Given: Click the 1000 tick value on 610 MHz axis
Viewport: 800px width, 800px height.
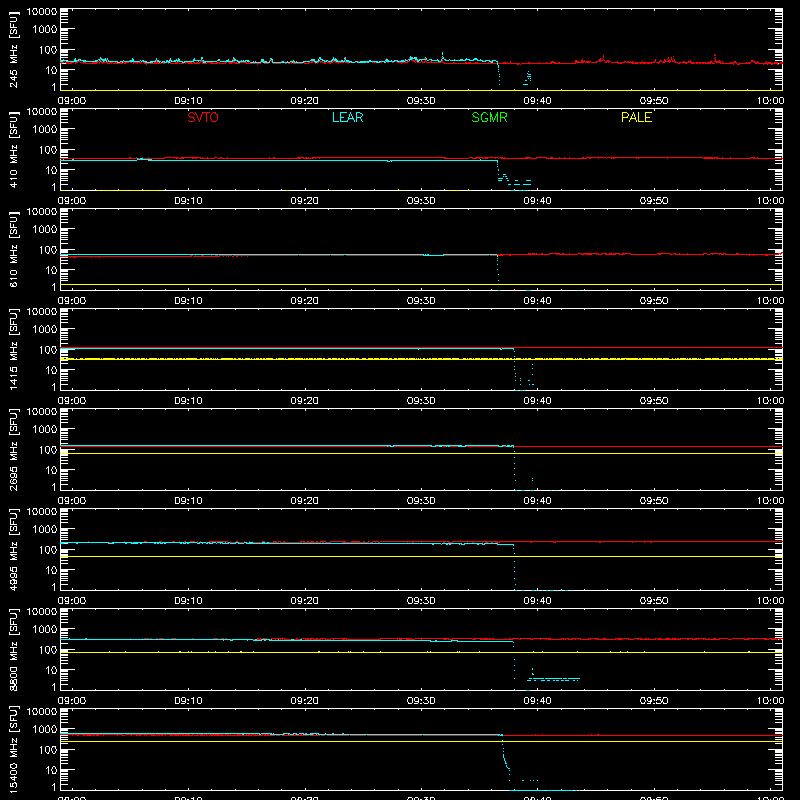Looking at the screenshot, I should (45, 229).
